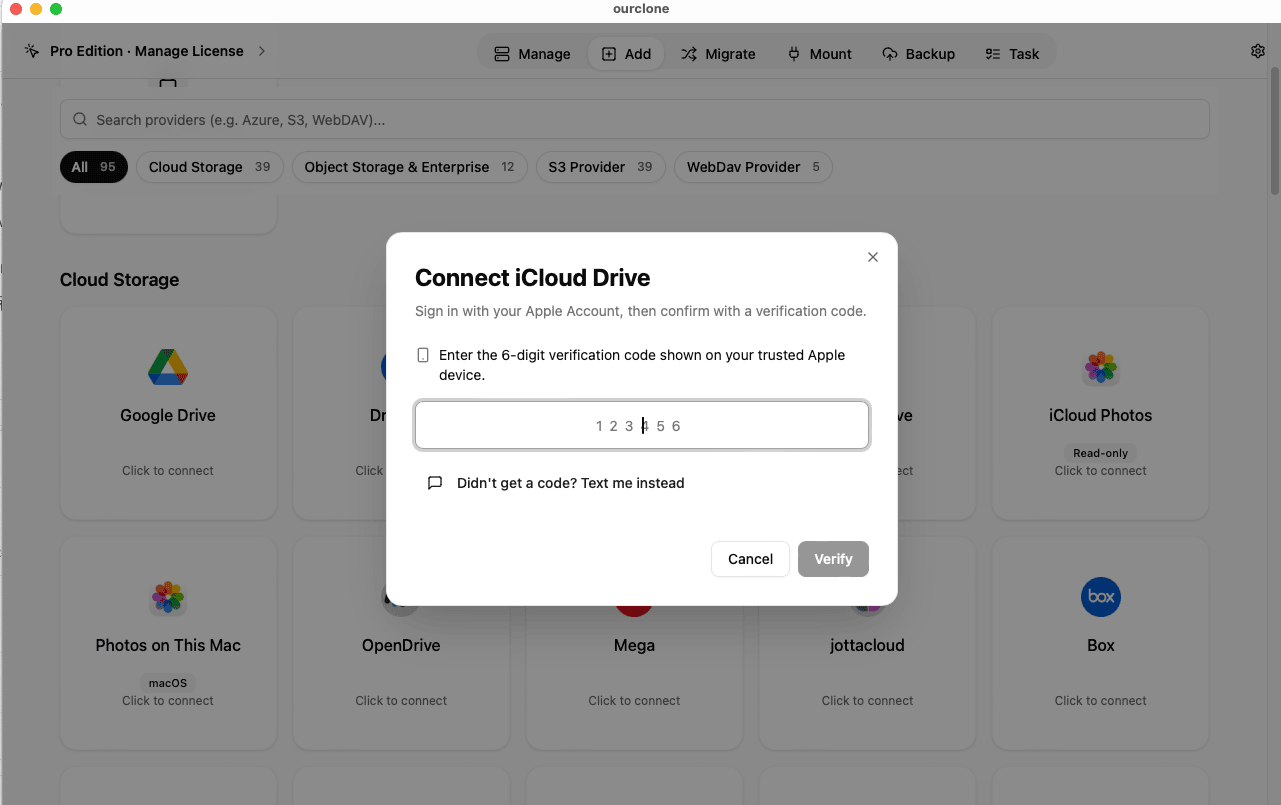Filter by Cloud Storage category

pyautogui.click(x=210, y=167)
